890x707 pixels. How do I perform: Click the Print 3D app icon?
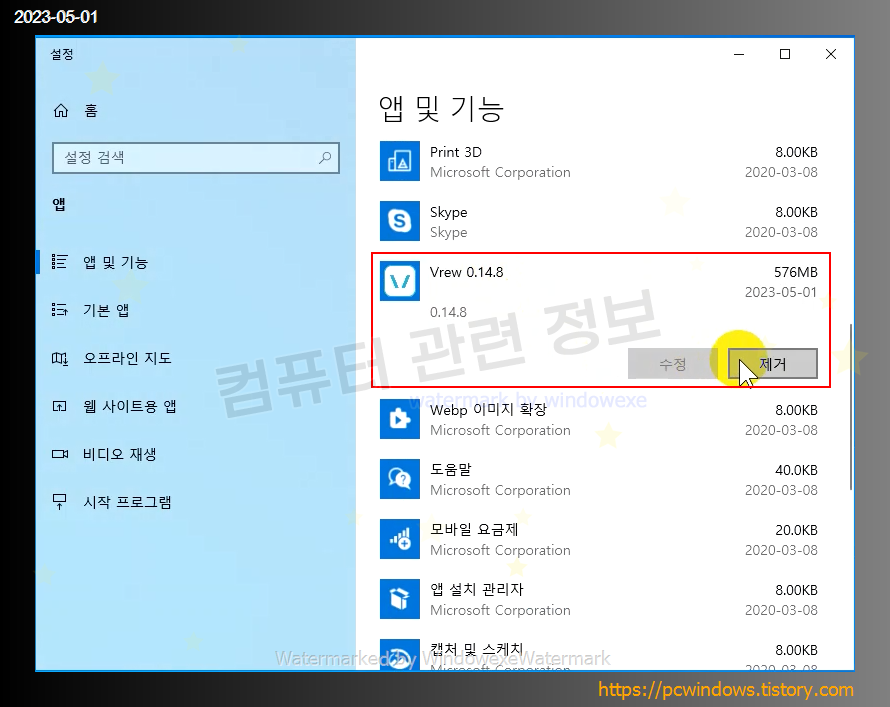(x=400, y=161)
